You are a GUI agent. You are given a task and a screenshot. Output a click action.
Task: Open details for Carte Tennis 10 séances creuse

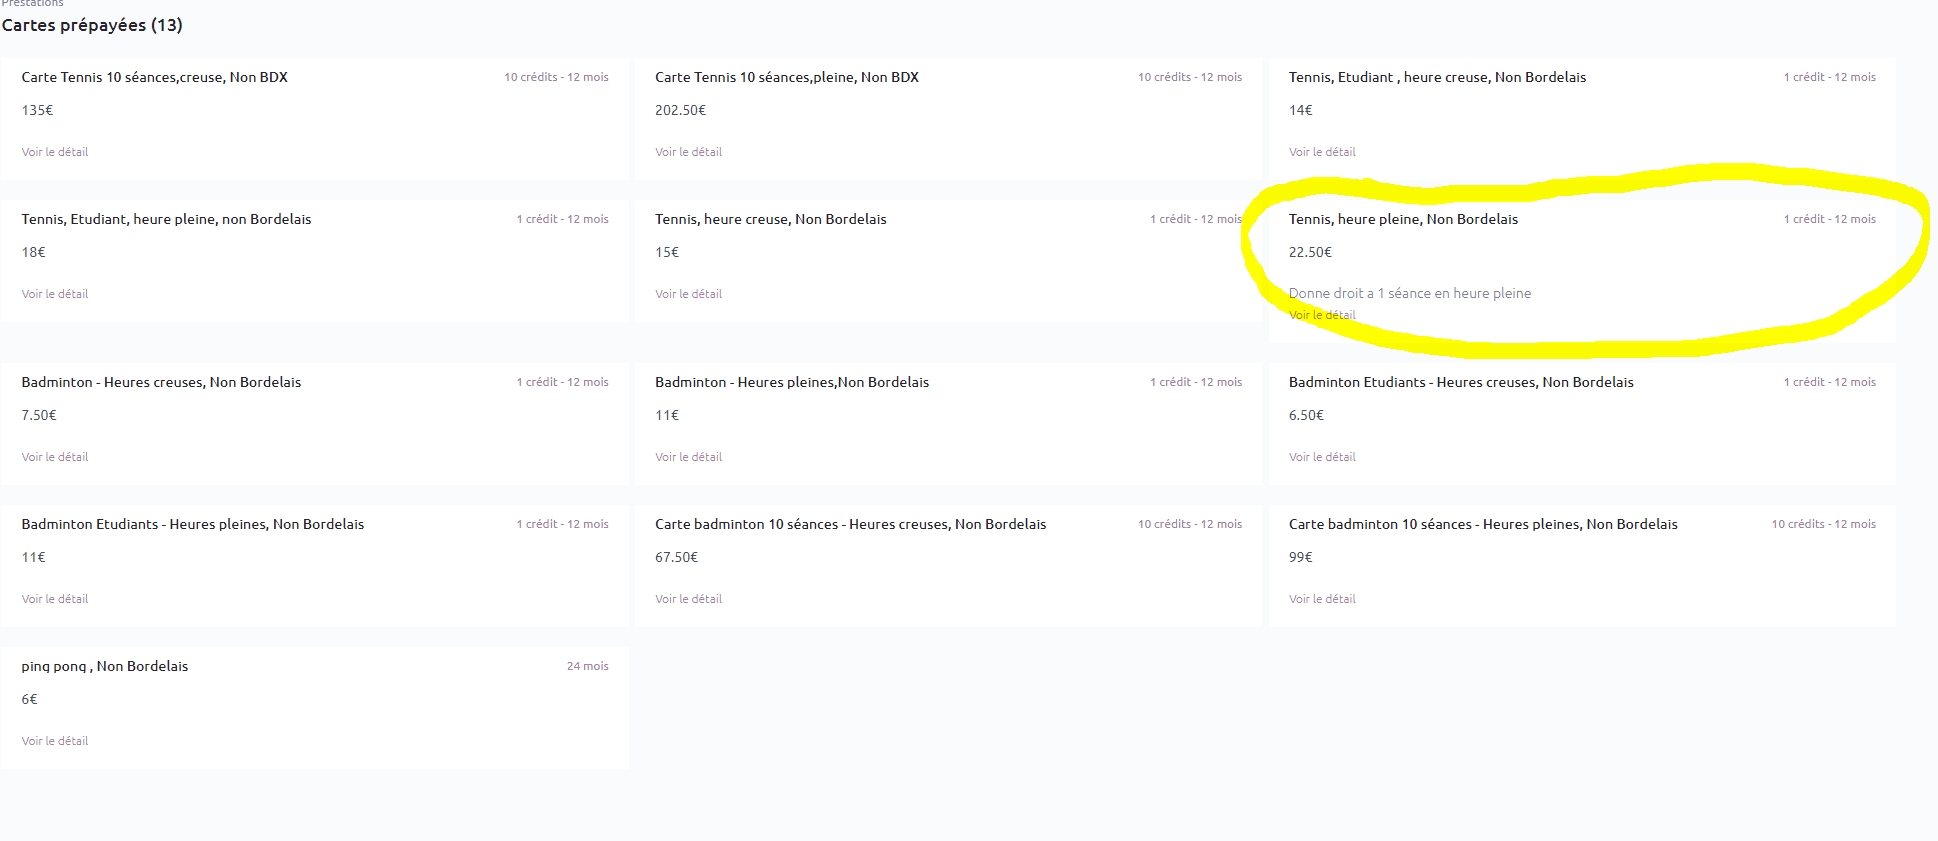(55, 152)
